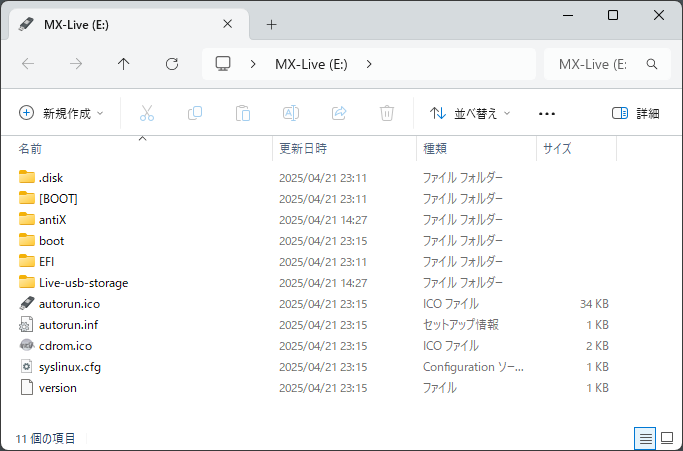Viewport: 683px width, 451px height.
Task: Select the Live-usb-storage folder
Action: tap(83, 282)
